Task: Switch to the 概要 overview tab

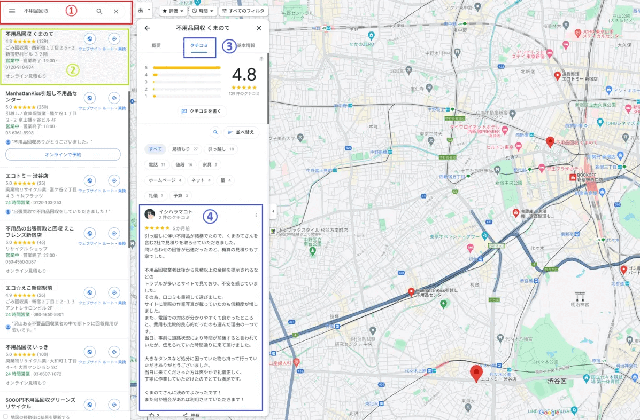Action: [156, 46]
